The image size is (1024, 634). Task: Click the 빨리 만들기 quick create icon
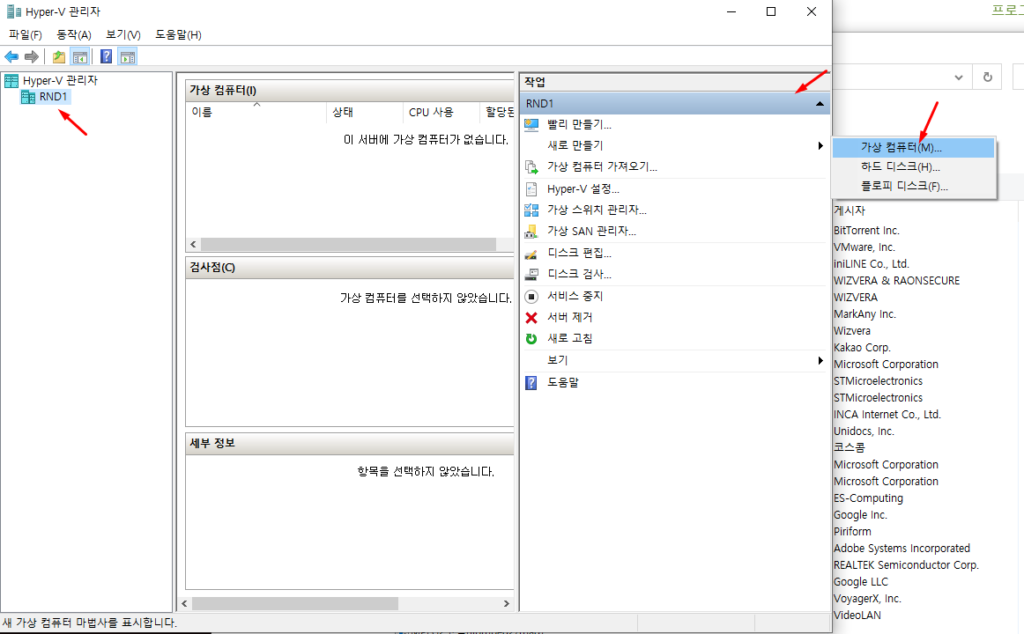coord(531,124)
